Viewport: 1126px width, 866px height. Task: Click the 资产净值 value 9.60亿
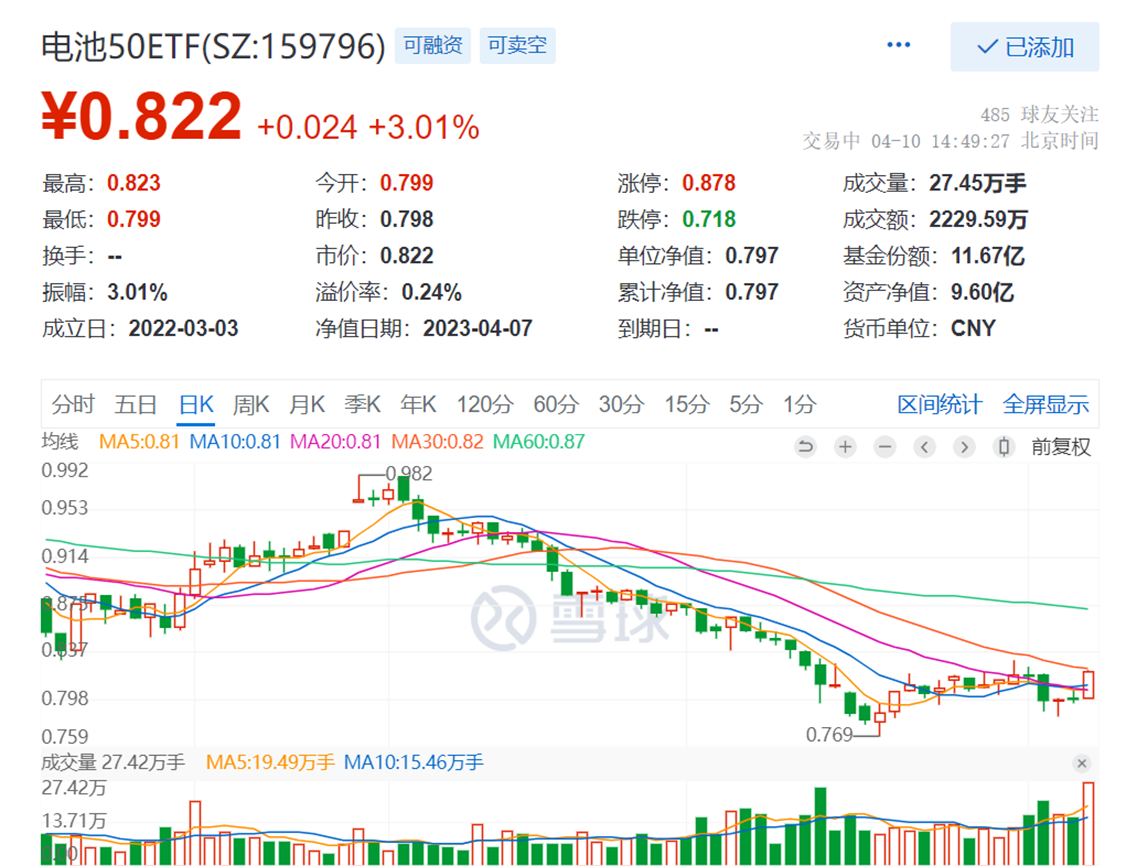pos(982,292)
